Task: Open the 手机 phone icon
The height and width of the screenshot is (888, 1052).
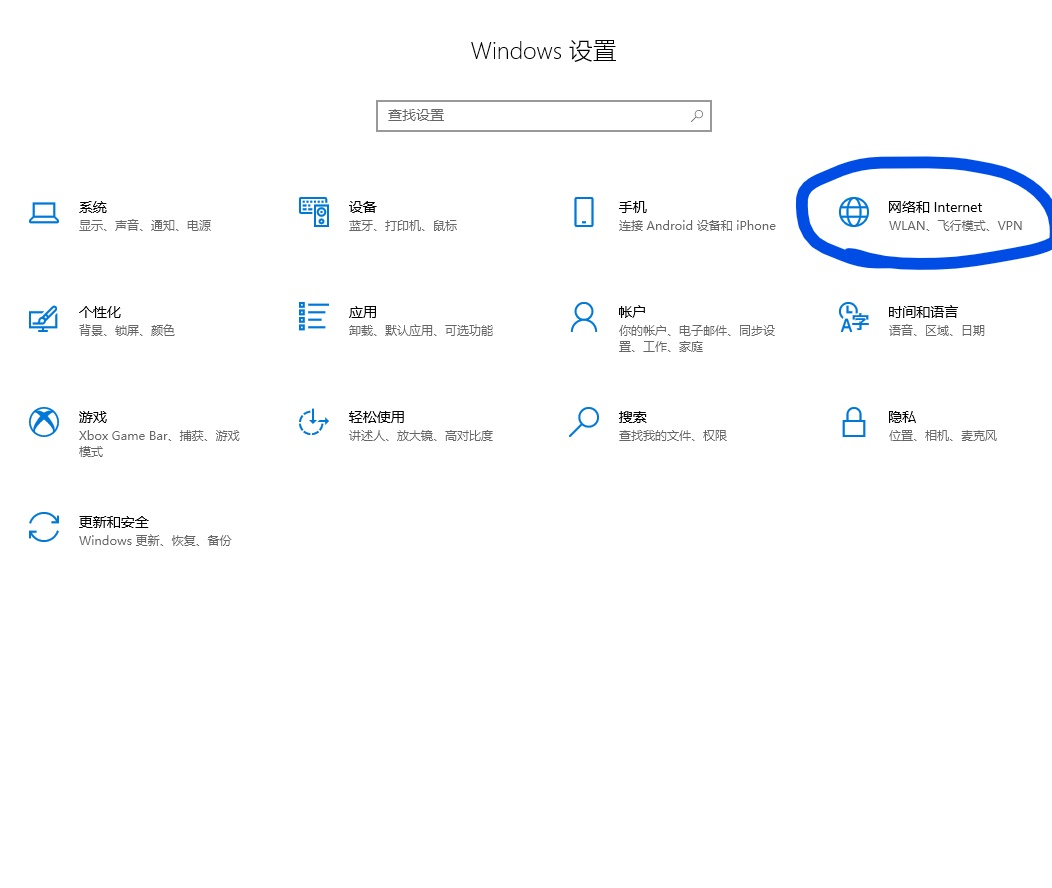Action: tap(584, 212)
